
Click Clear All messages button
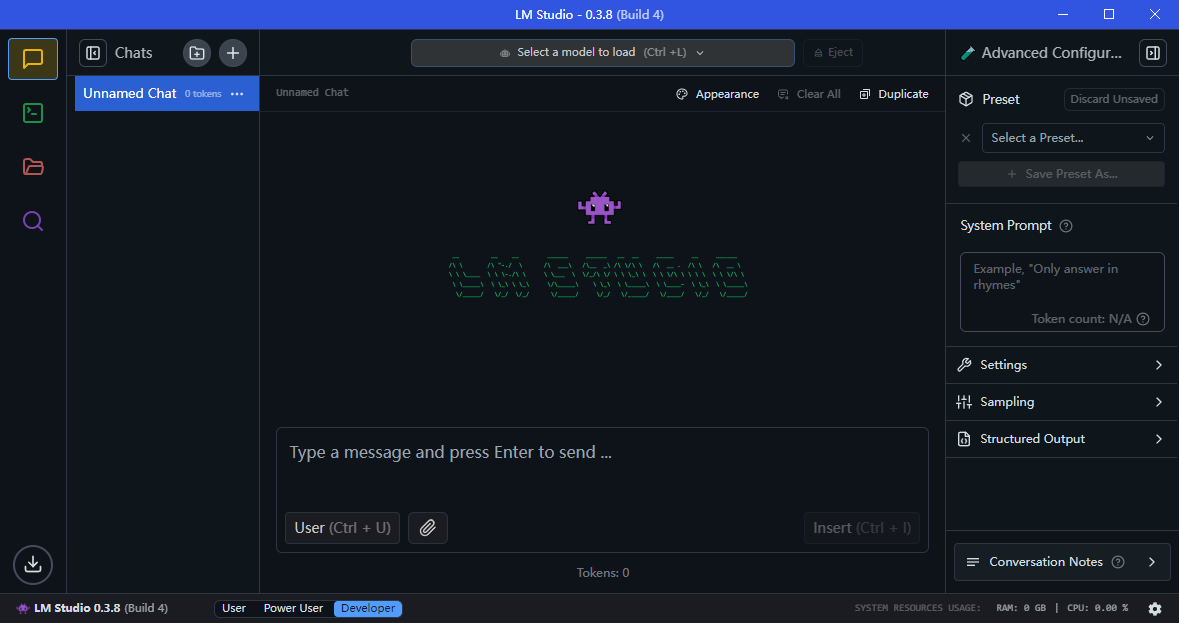click(809, 94)
